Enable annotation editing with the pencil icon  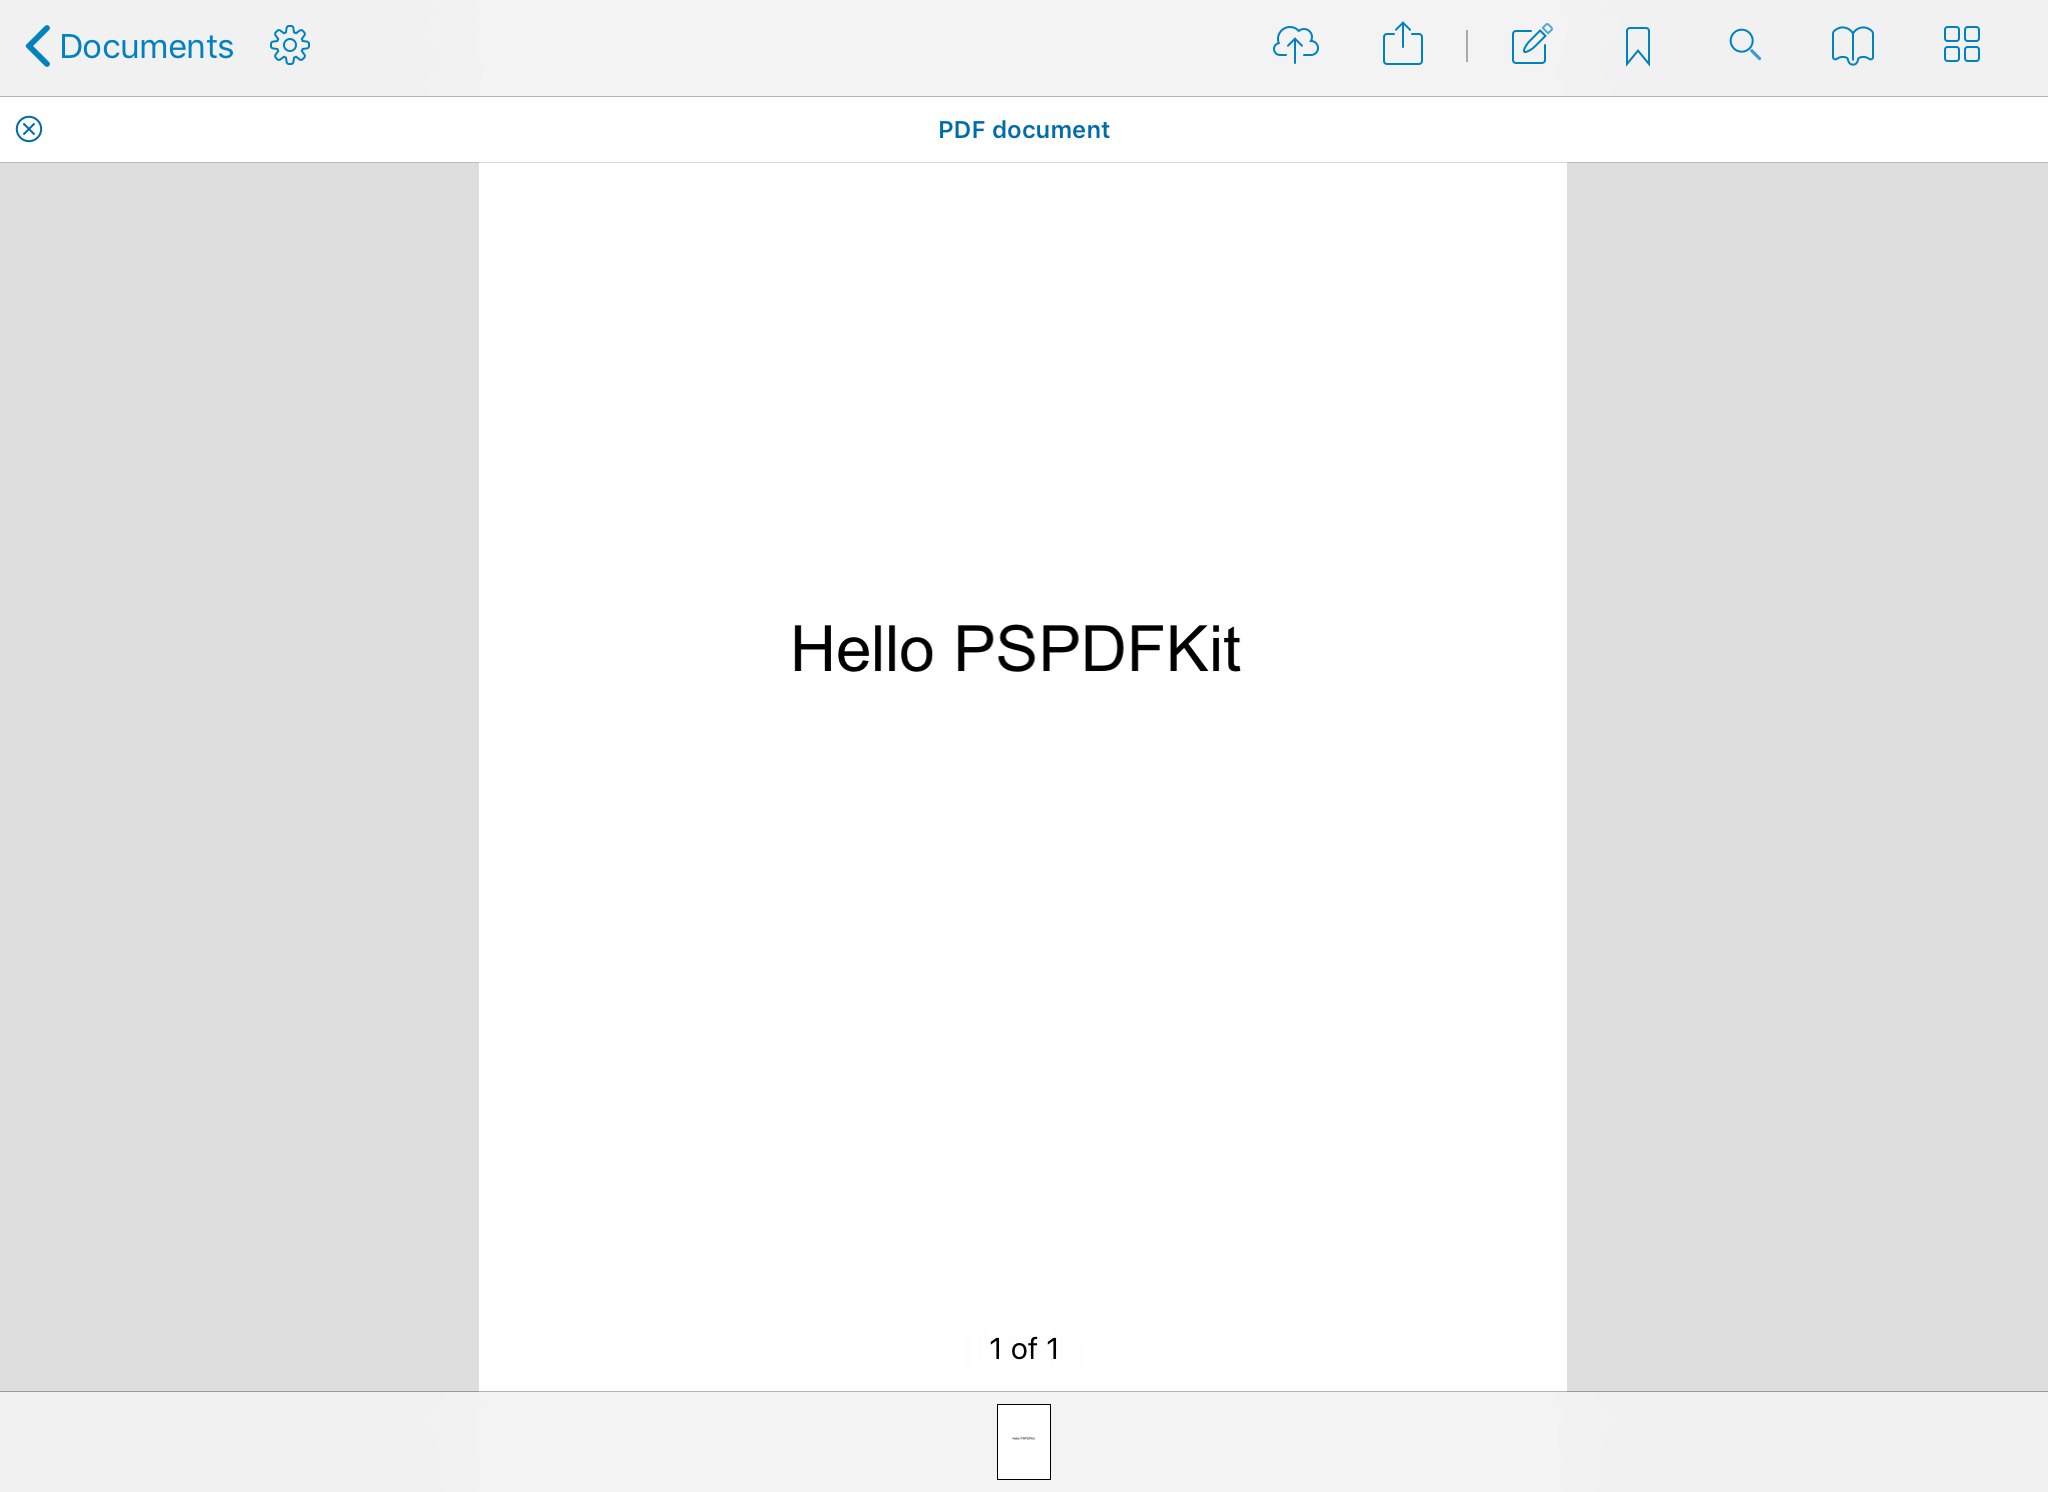pyautogui.click(x=1531, y=45)
